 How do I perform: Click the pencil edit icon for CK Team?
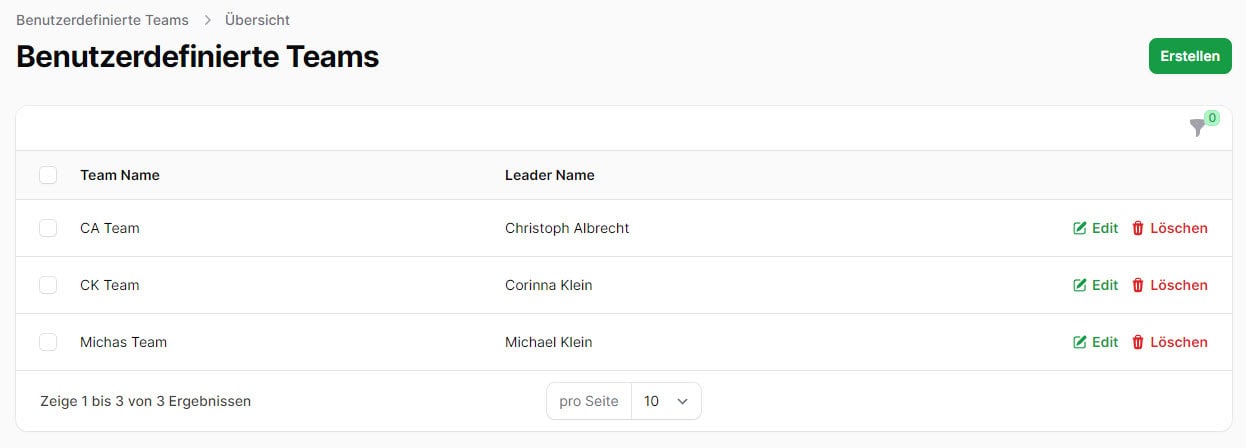point(1080,285)
